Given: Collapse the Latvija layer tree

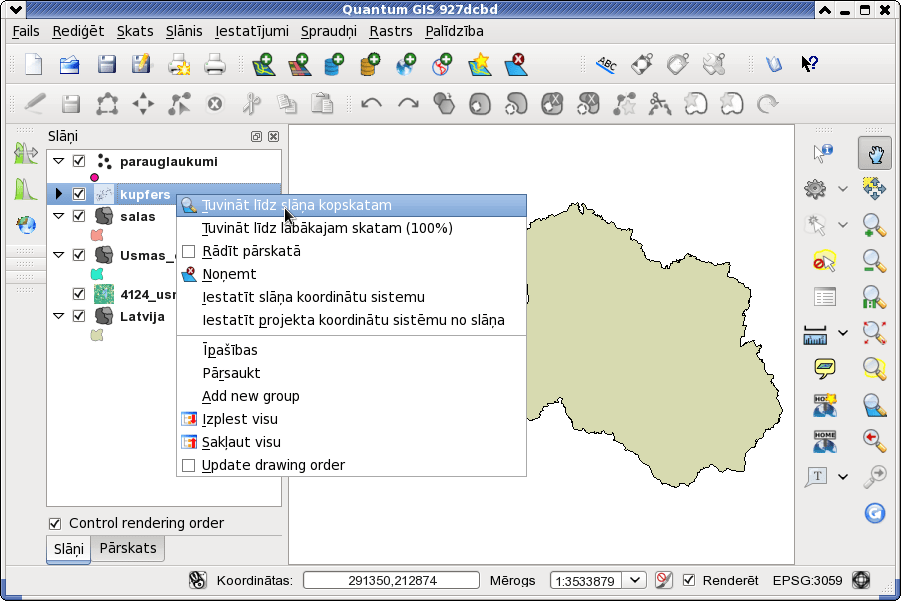Looking at the screenshot, I should coord(59,315).
